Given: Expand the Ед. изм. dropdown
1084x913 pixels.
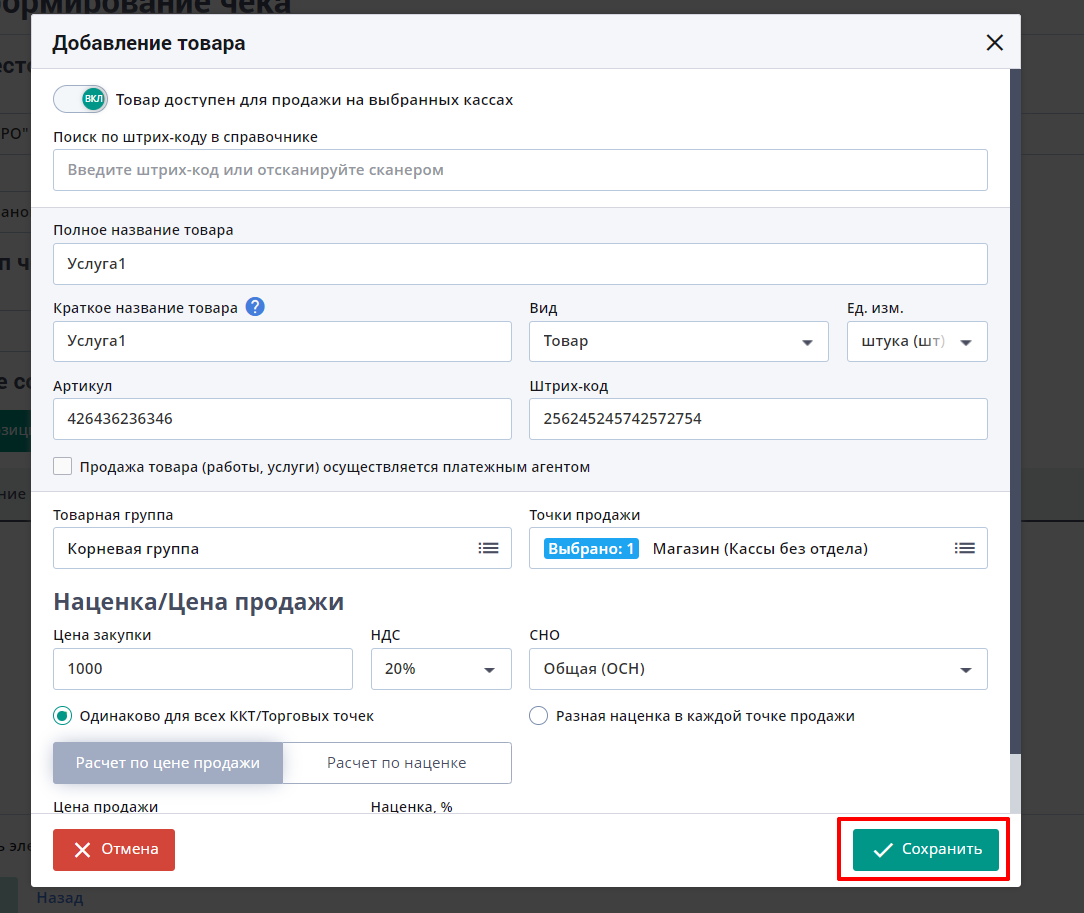Looking at the screenshot, I should click(x=917, y=341).
